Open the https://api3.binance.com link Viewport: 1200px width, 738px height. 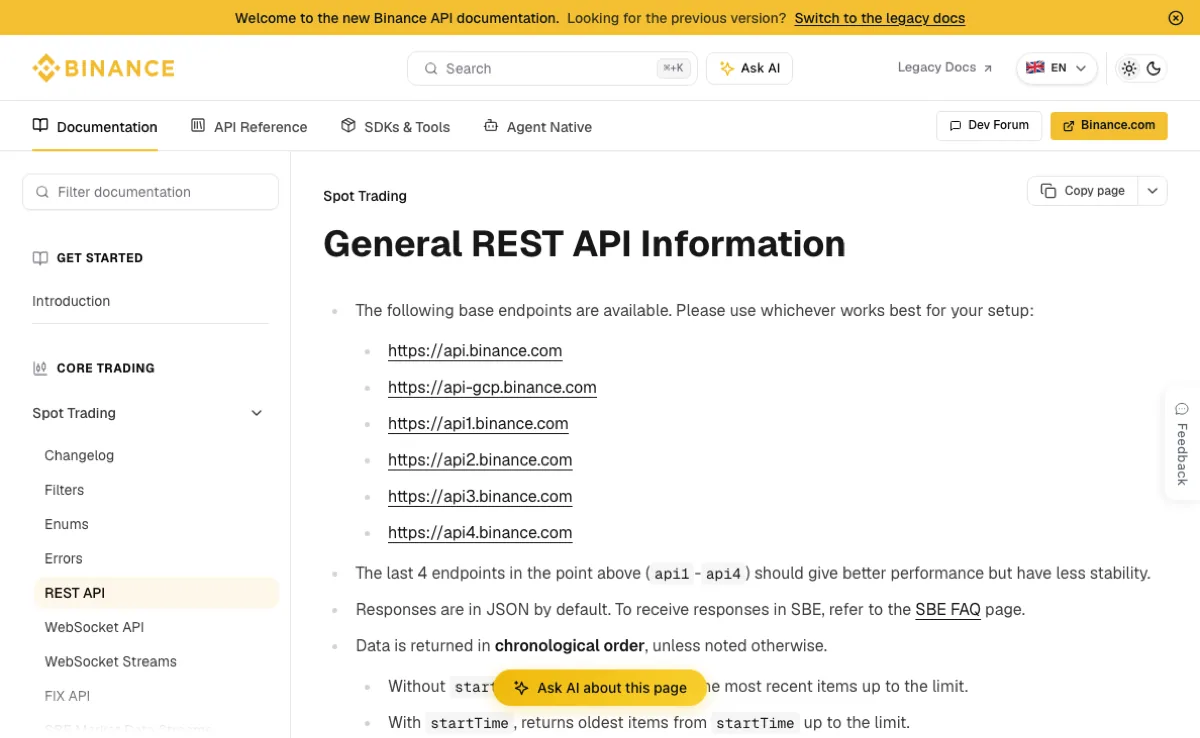pyautogui.click(x=480, y=496)
